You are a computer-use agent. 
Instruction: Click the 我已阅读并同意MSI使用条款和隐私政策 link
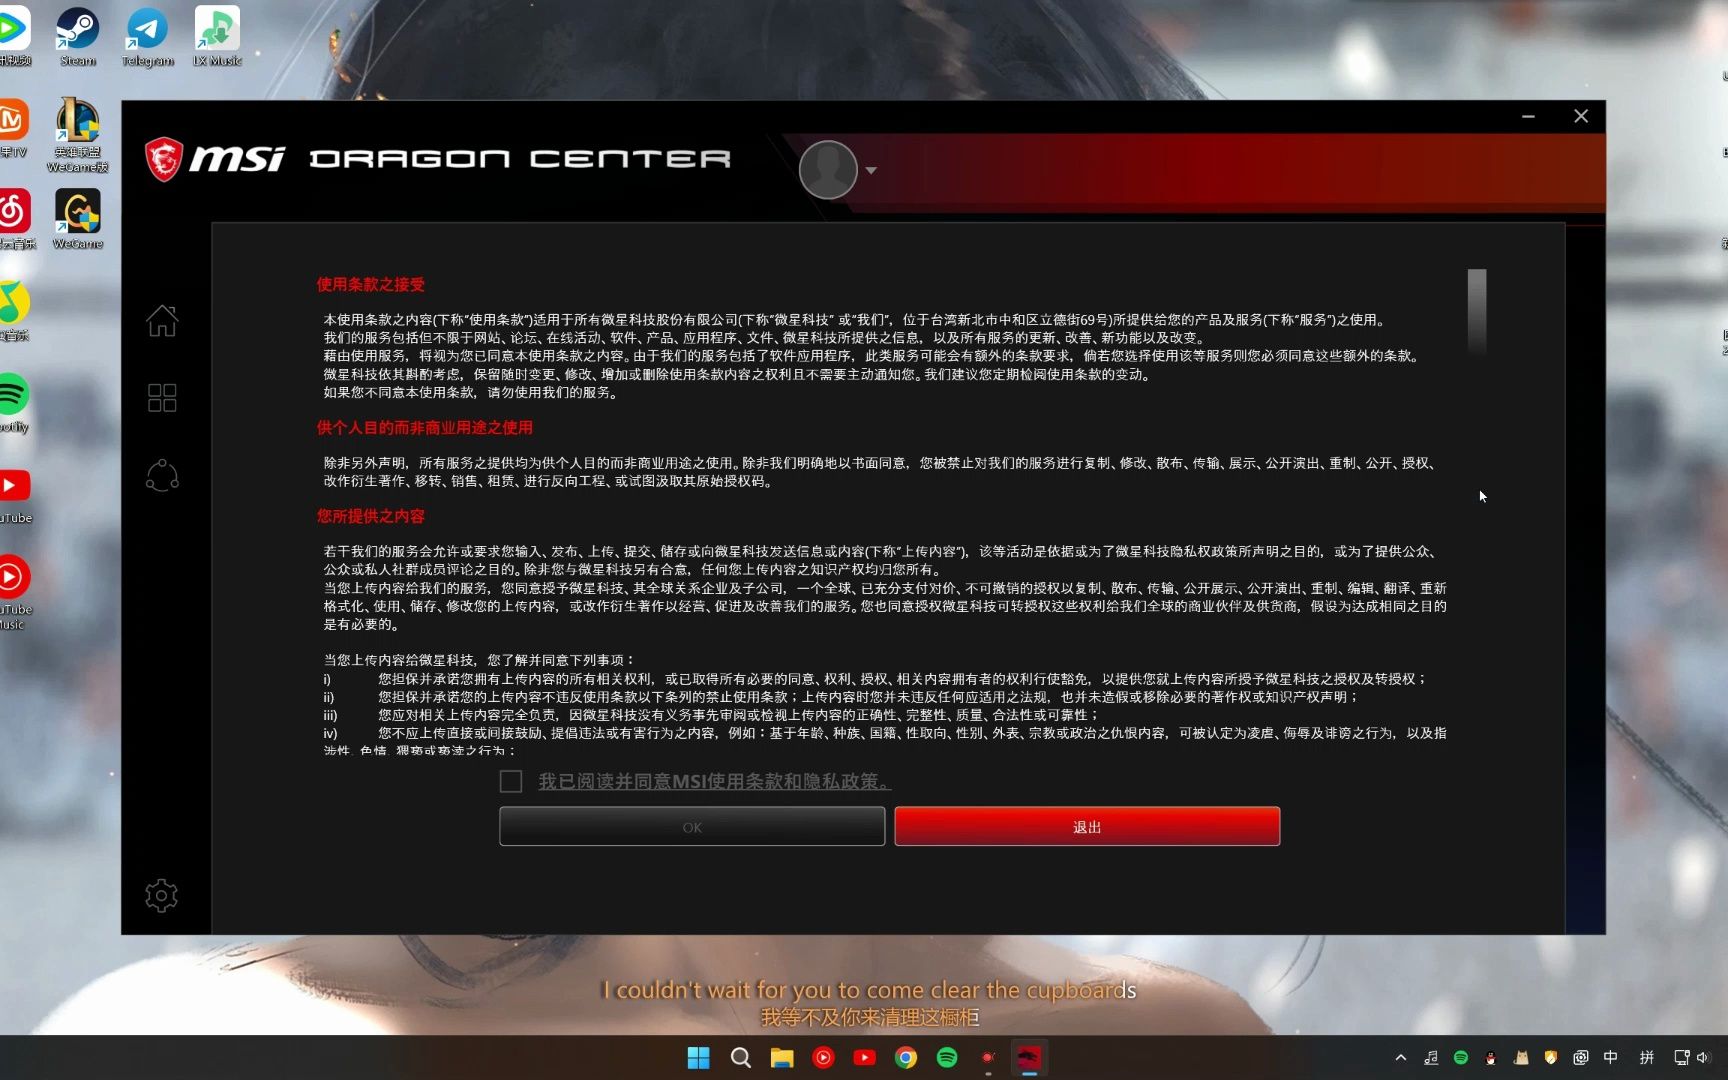point(714,782)
